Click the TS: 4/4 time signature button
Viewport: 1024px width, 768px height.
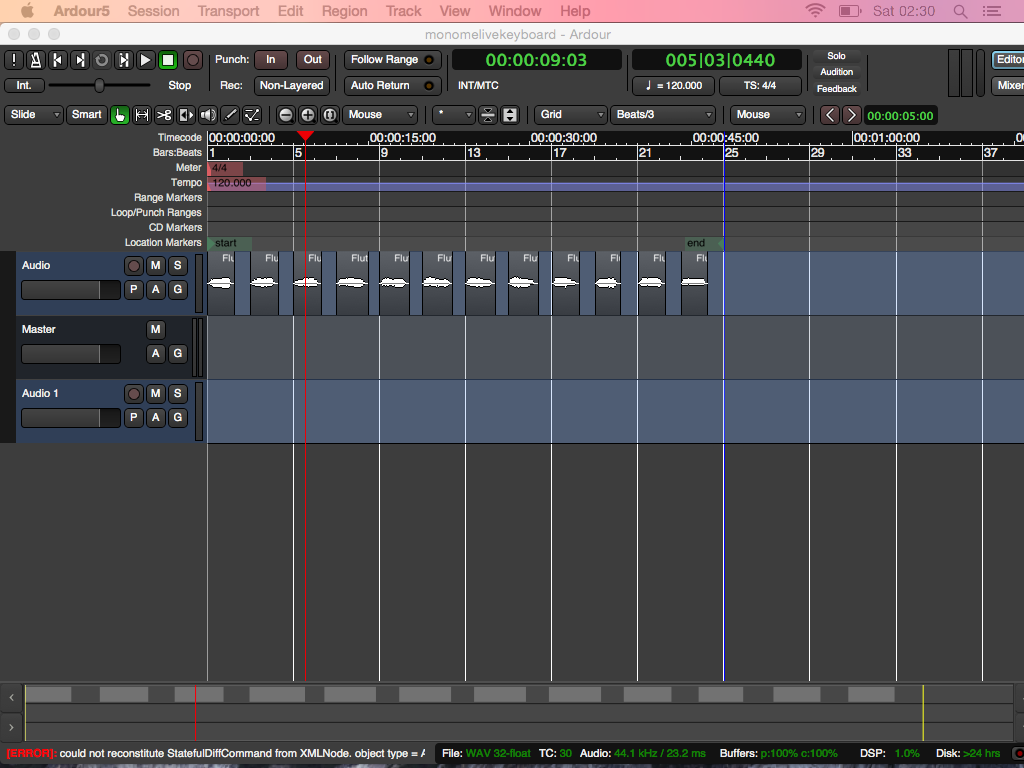(760, 86)
